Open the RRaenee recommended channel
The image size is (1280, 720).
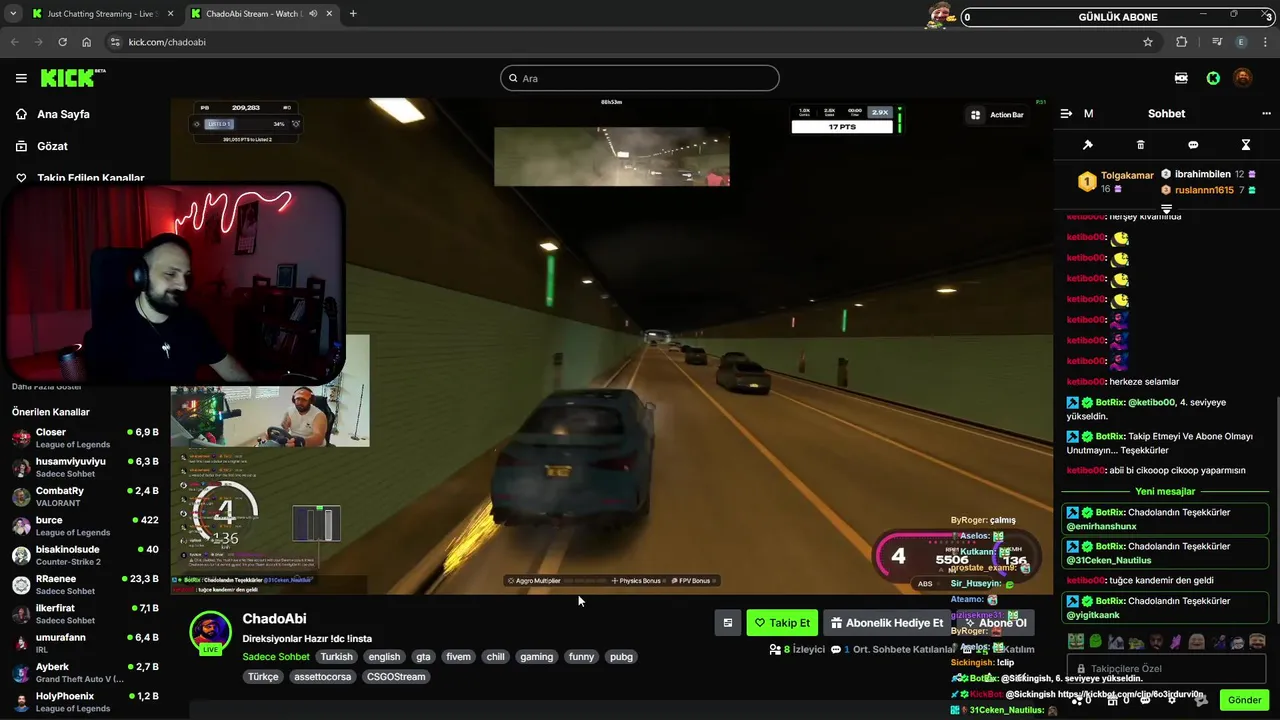click(85, 585)
